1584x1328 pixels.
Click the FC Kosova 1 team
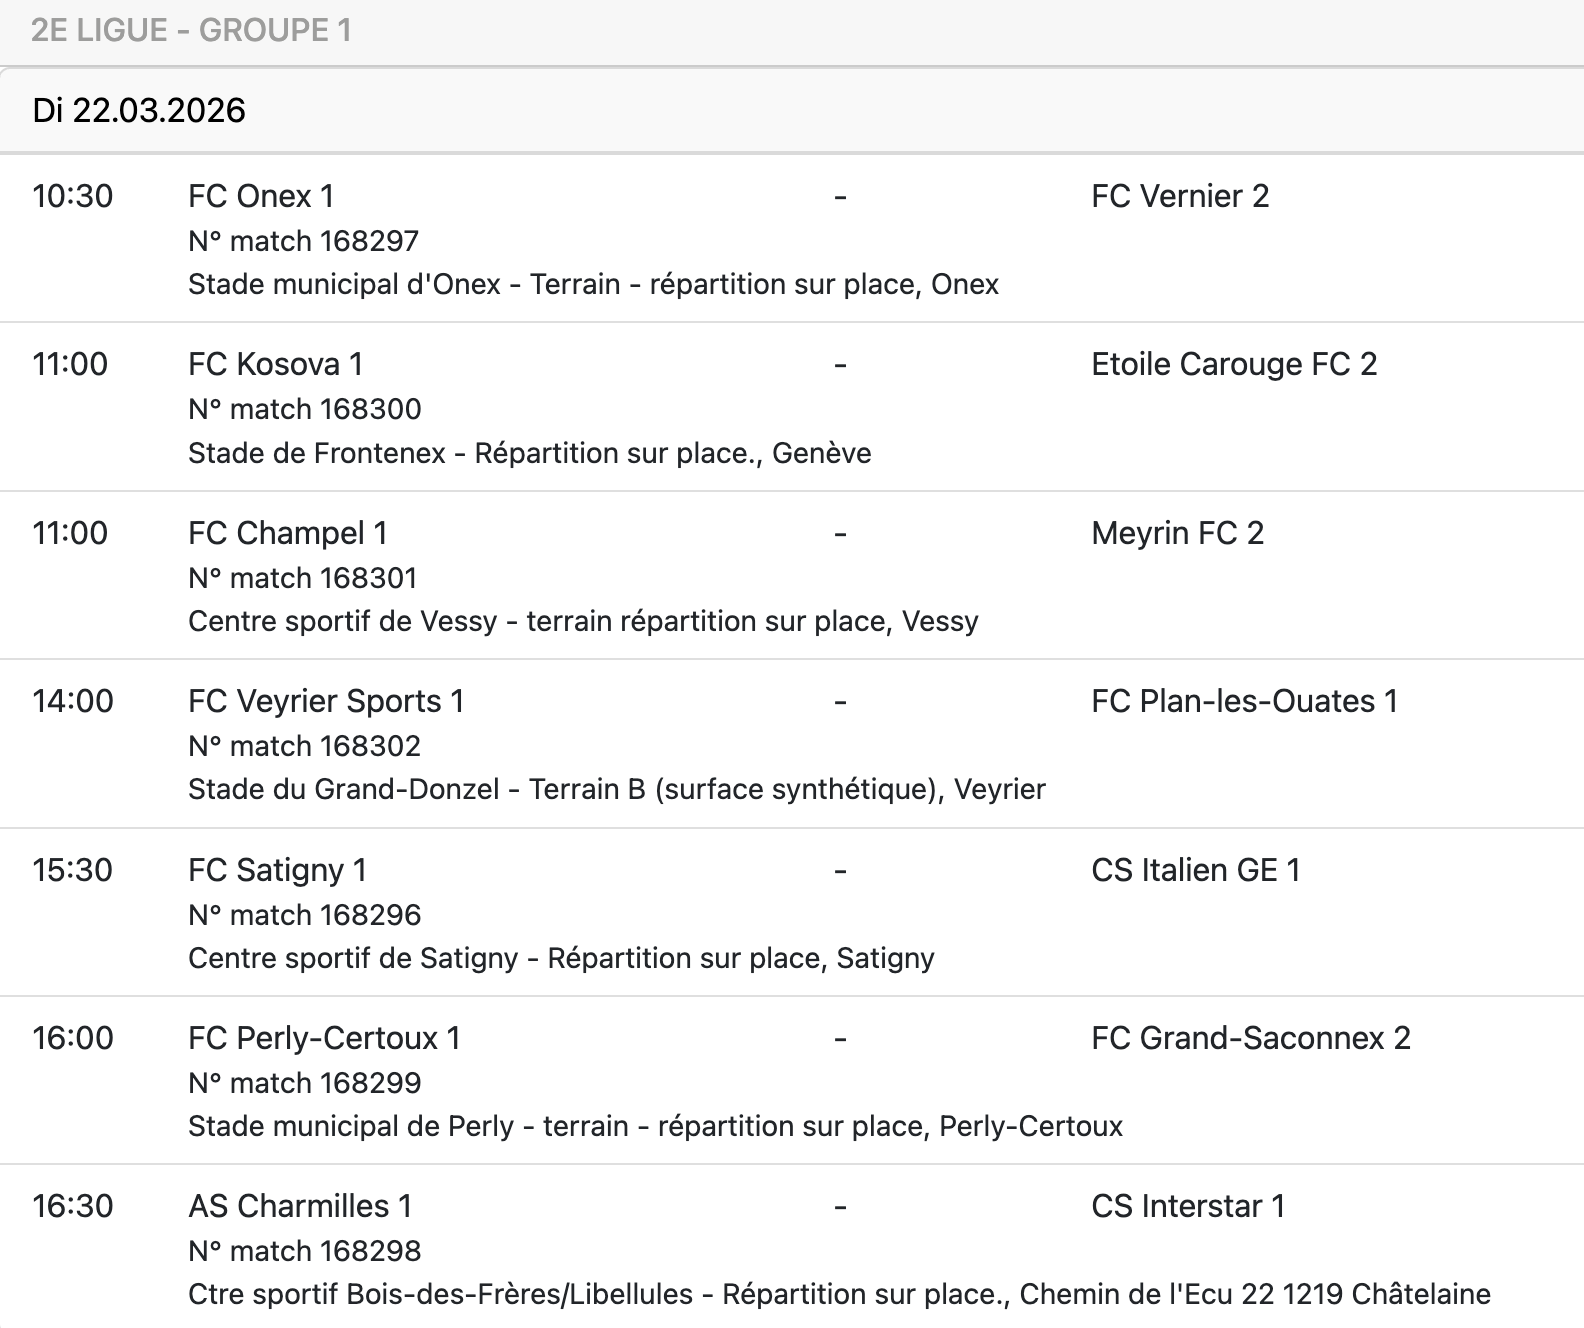click(275, 364)
